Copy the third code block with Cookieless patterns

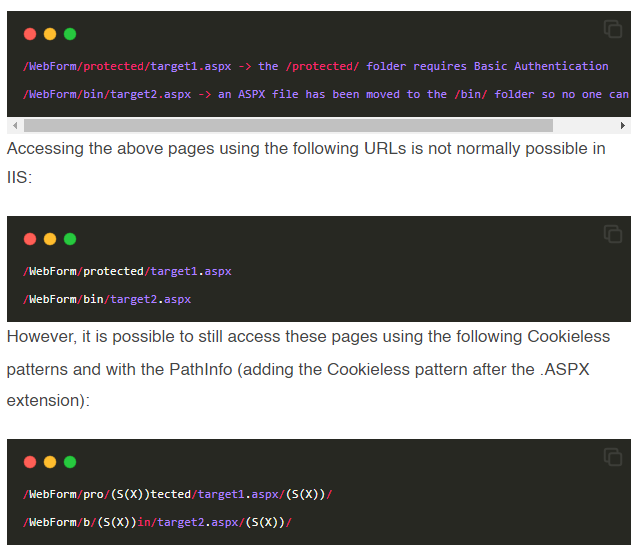click(613, 457)
